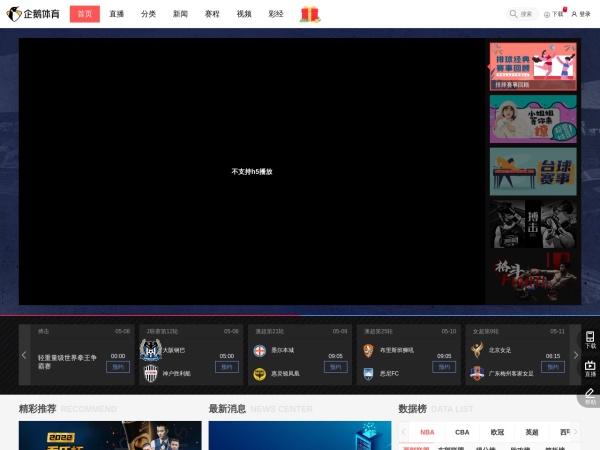600x450 pixels.
Task: Click the search magnifier icon
Action: (513, 14)
